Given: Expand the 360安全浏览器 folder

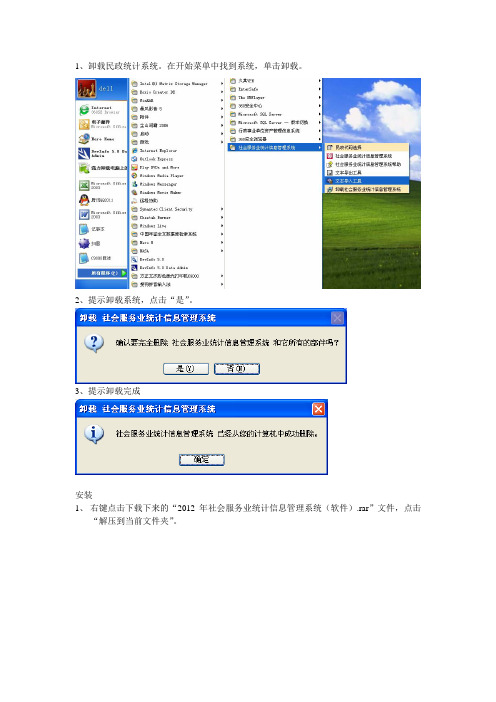Looking at the screenshot, I should 275,139.
